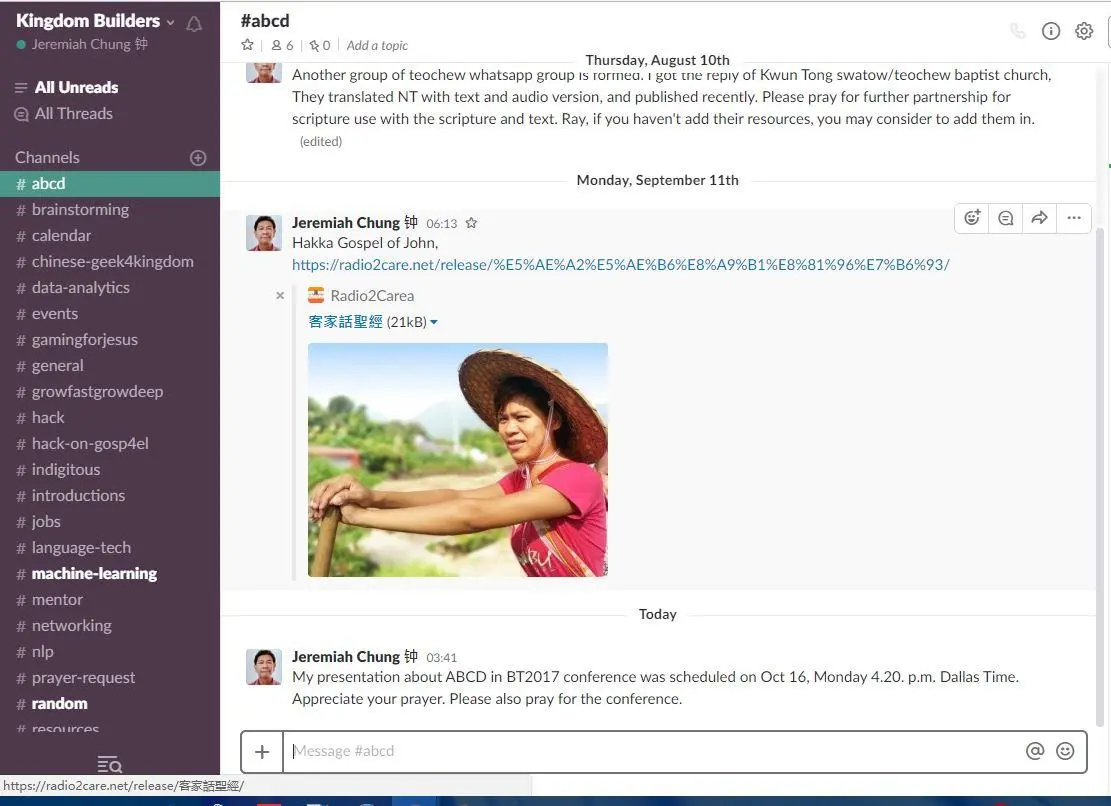1111x806 pixels.
Task: Remove the Radio2Care link preview
Action: coord(280,295)
